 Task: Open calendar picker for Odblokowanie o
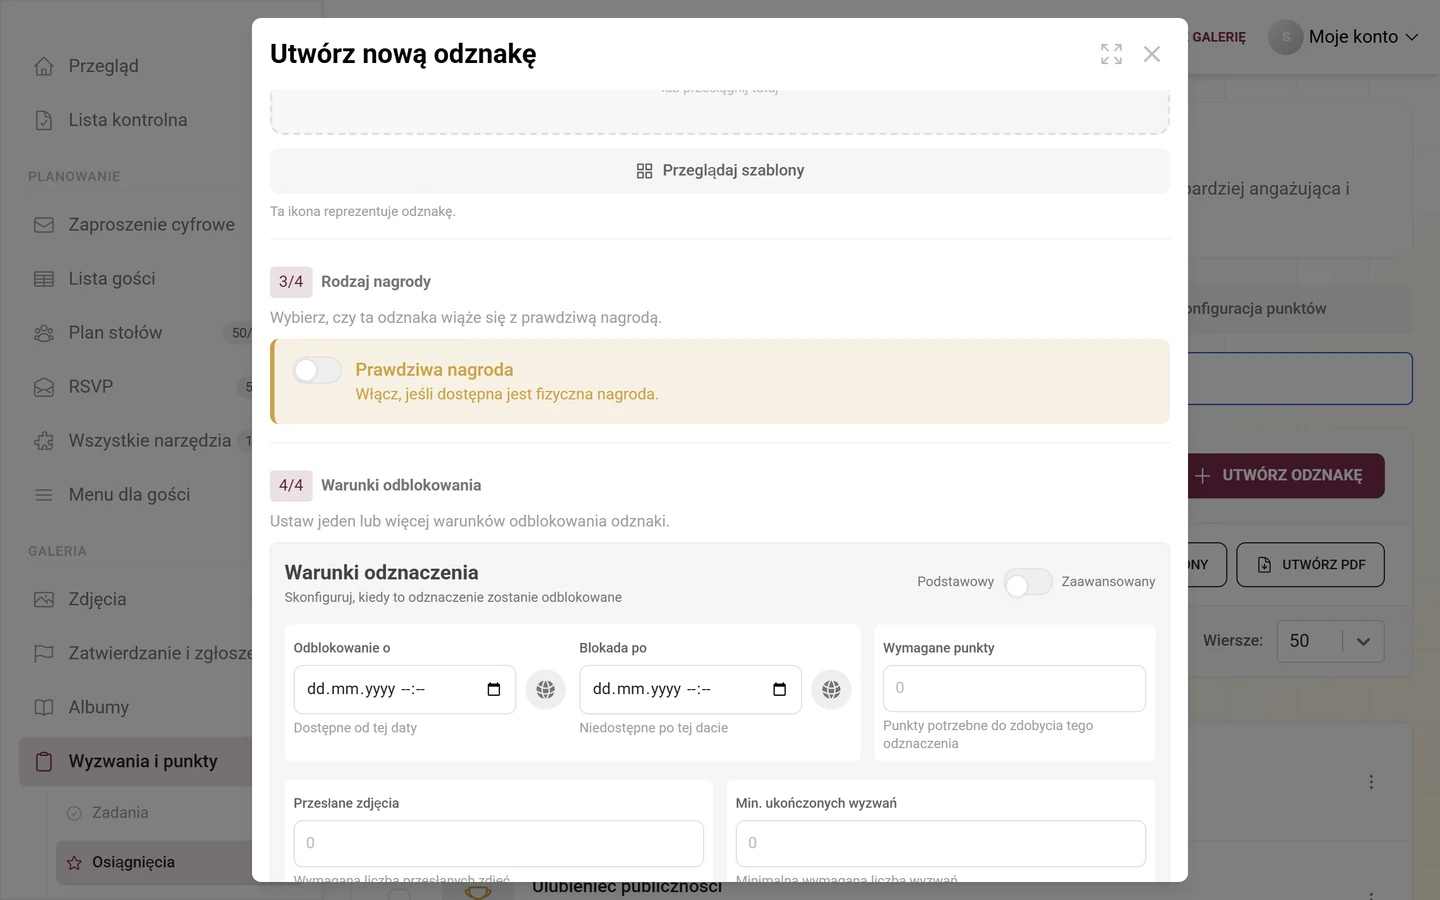tap(494, 689)
